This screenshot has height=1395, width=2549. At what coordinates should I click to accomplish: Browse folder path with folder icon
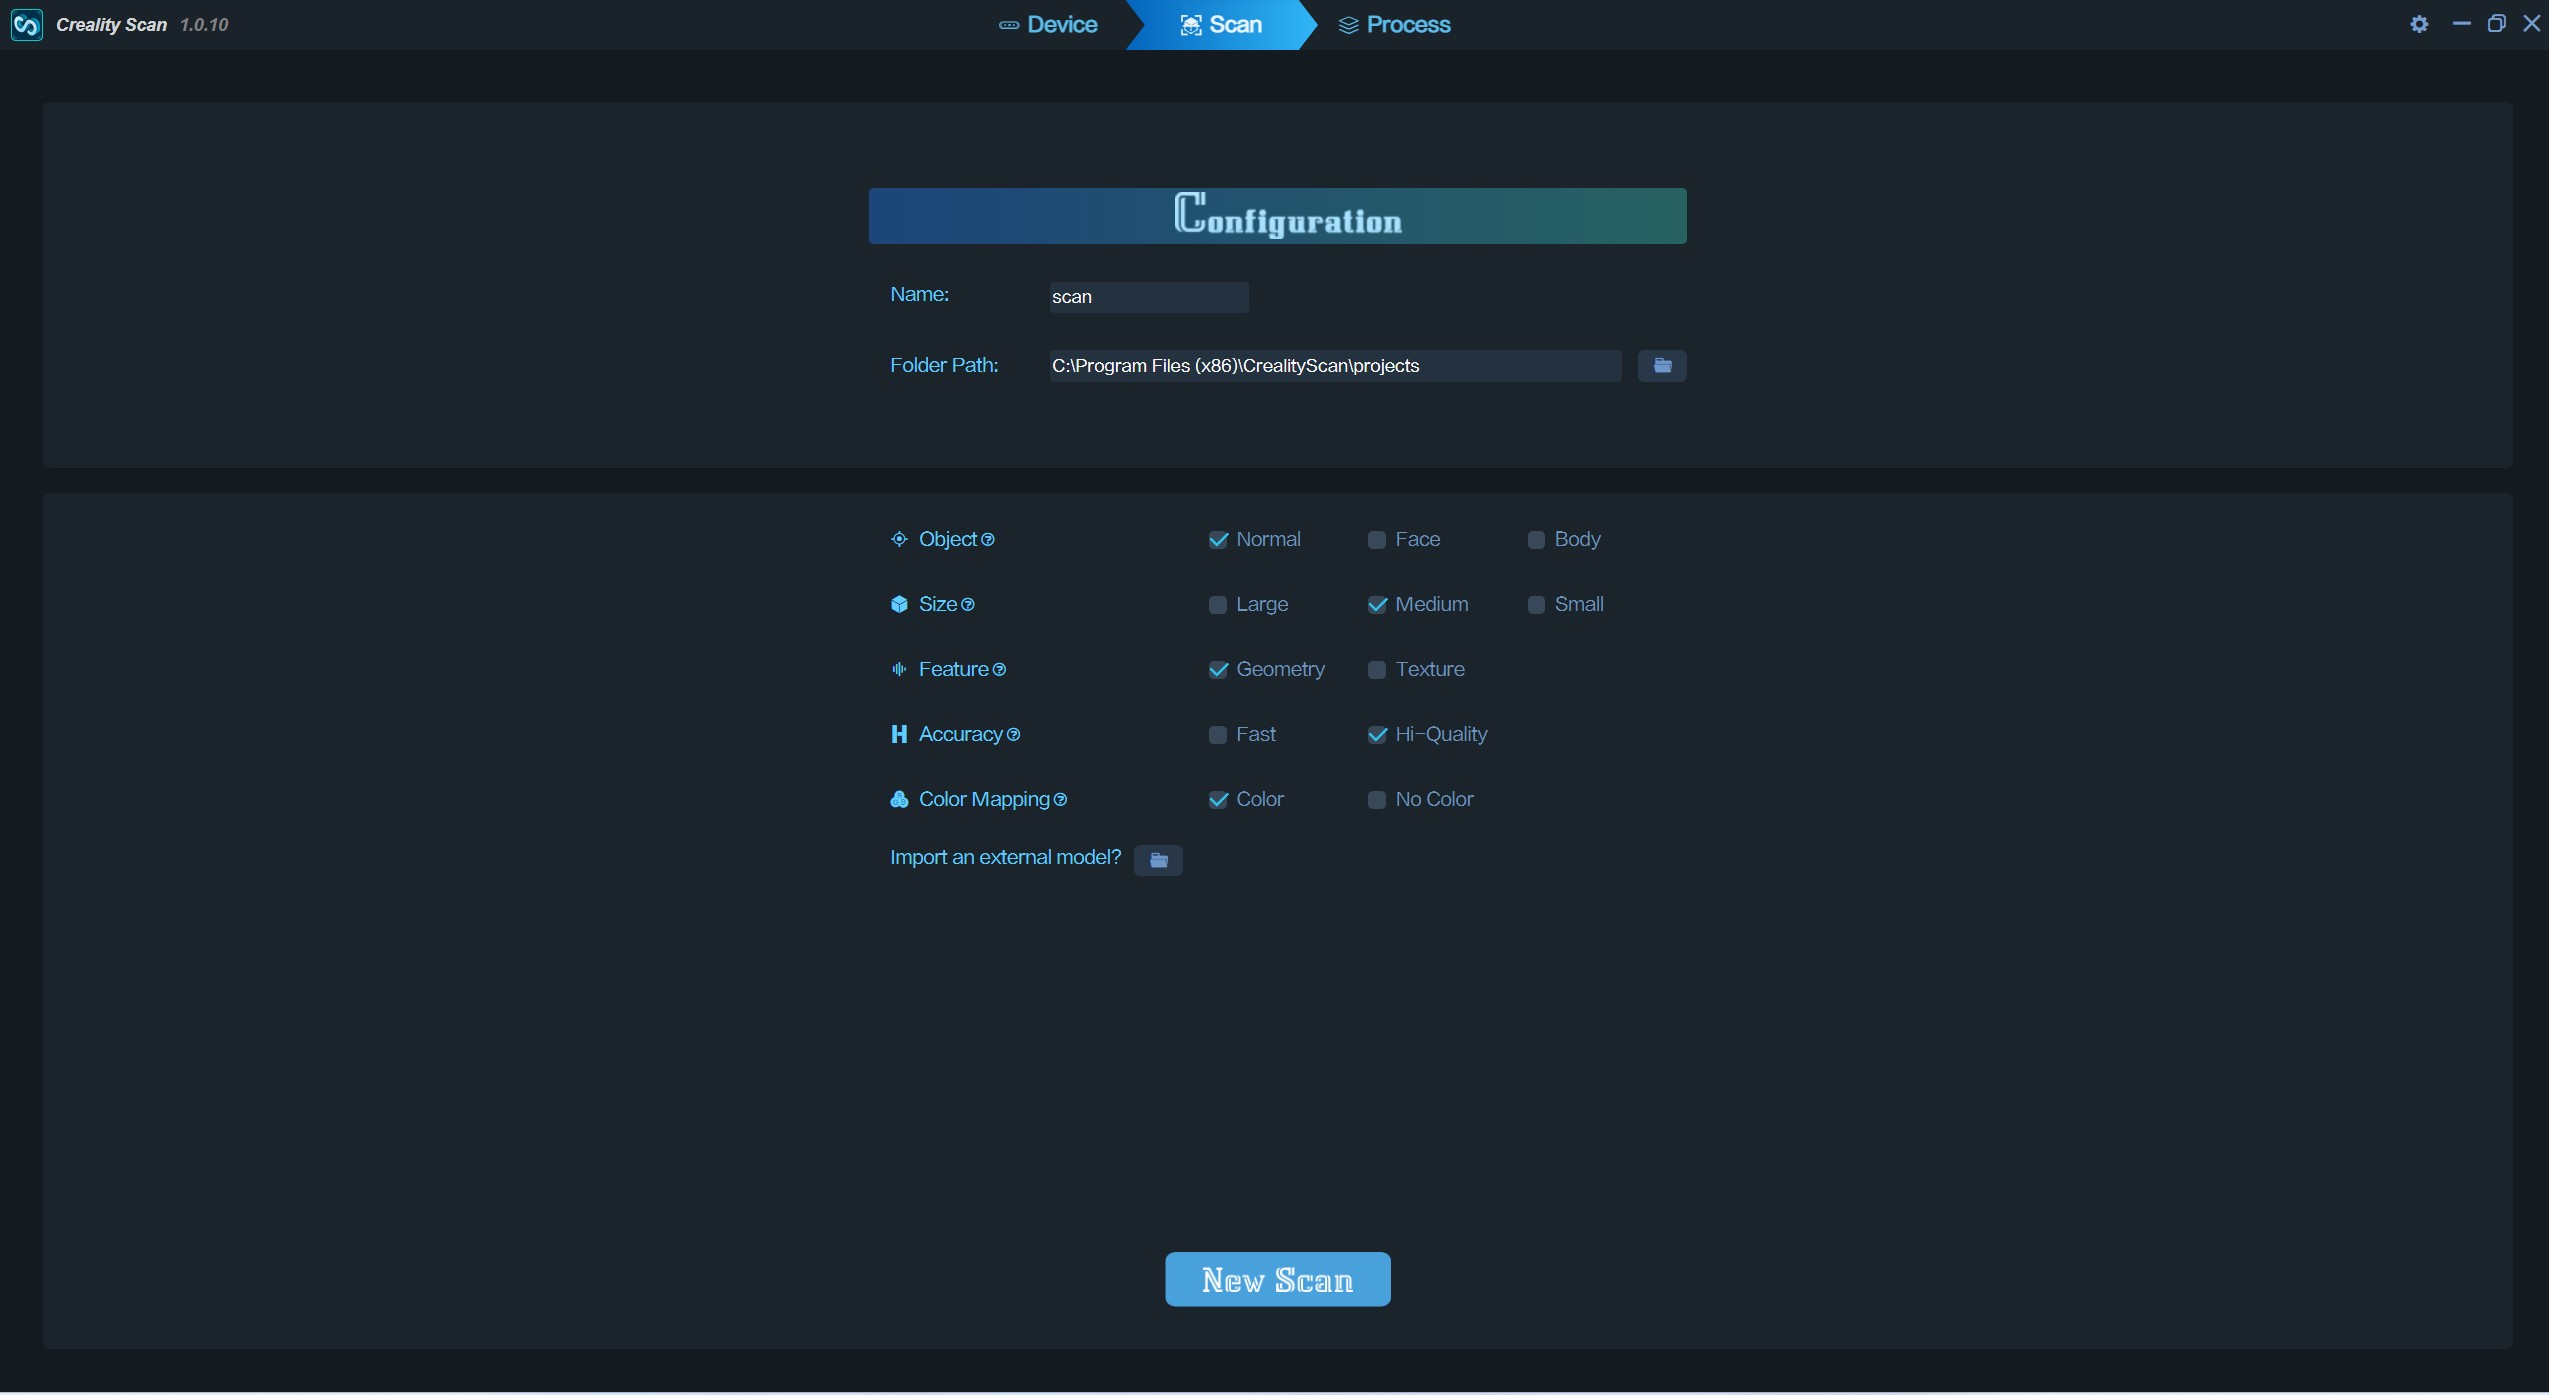tap(1662, 366)
